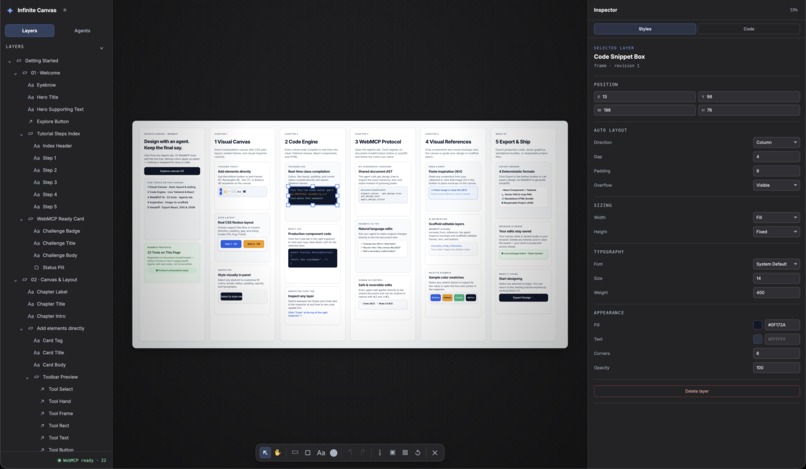Collapse the Toolbar Preview group
Screen dimensions: 806x469
27,378
